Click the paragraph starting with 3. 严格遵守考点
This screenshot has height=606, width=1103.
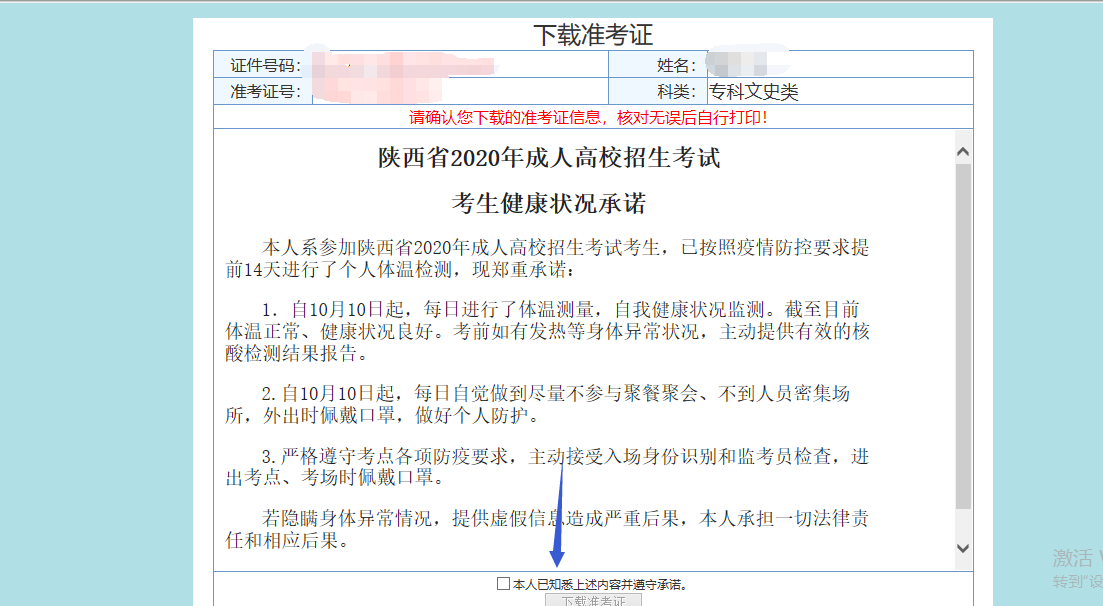[x=547, y=467]
